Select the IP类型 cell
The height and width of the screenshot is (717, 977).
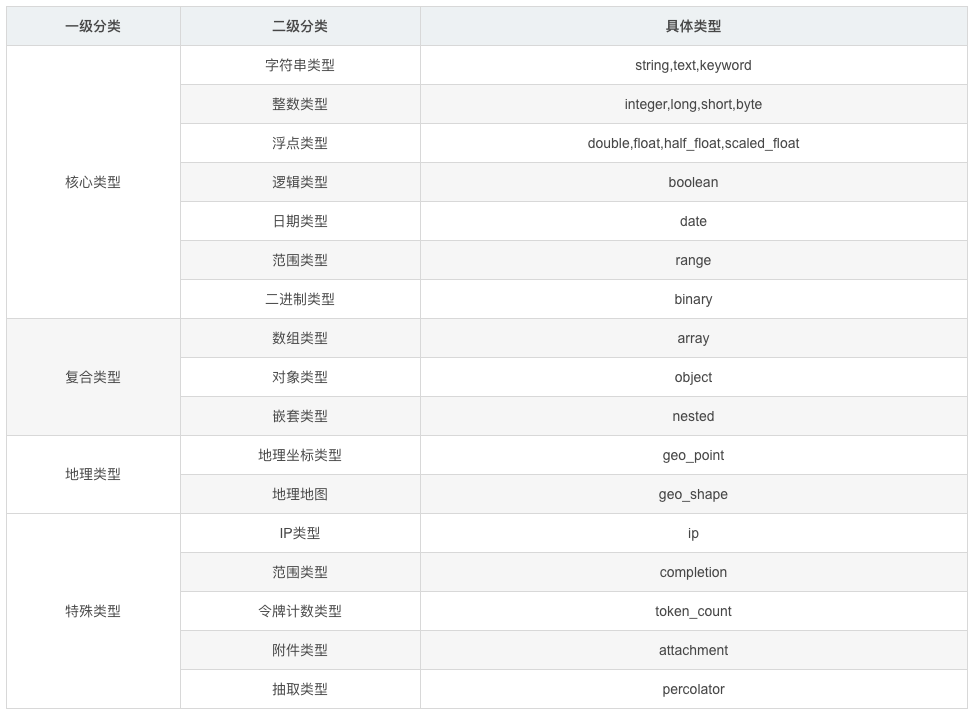pyautogui.click(x=300, y=533)
